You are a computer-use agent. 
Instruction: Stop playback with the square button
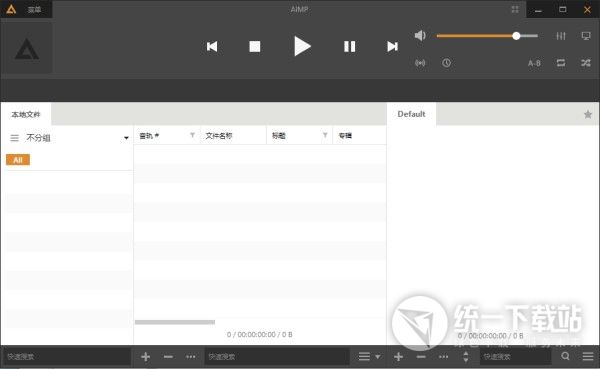pos(254,47)
